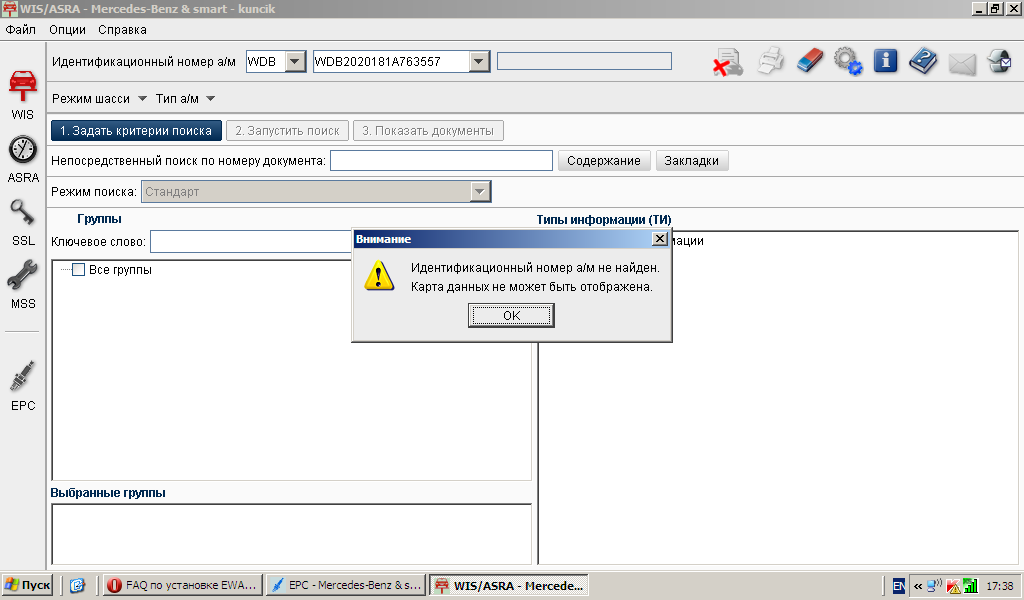This screenshot has height=600, width=1024.
Task: Open the help book icon
Action: click(x=923, y=61)
